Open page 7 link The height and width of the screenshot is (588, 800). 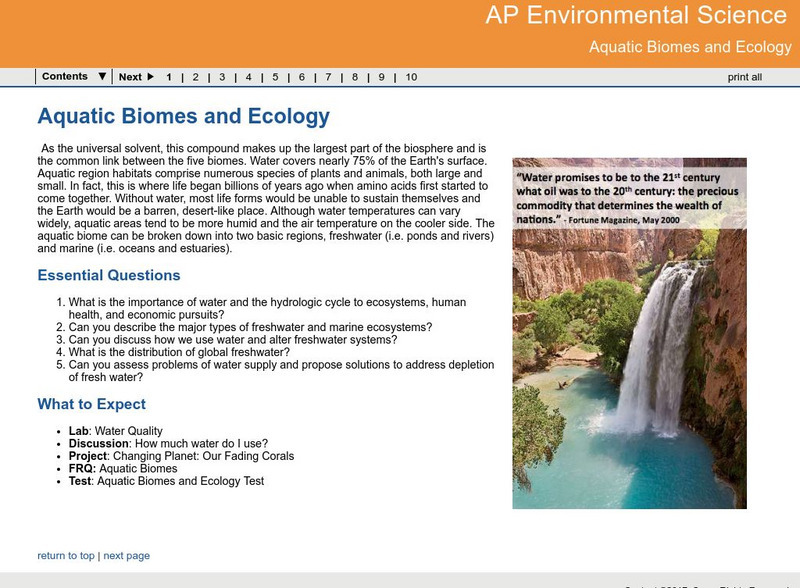pos(328,77)
